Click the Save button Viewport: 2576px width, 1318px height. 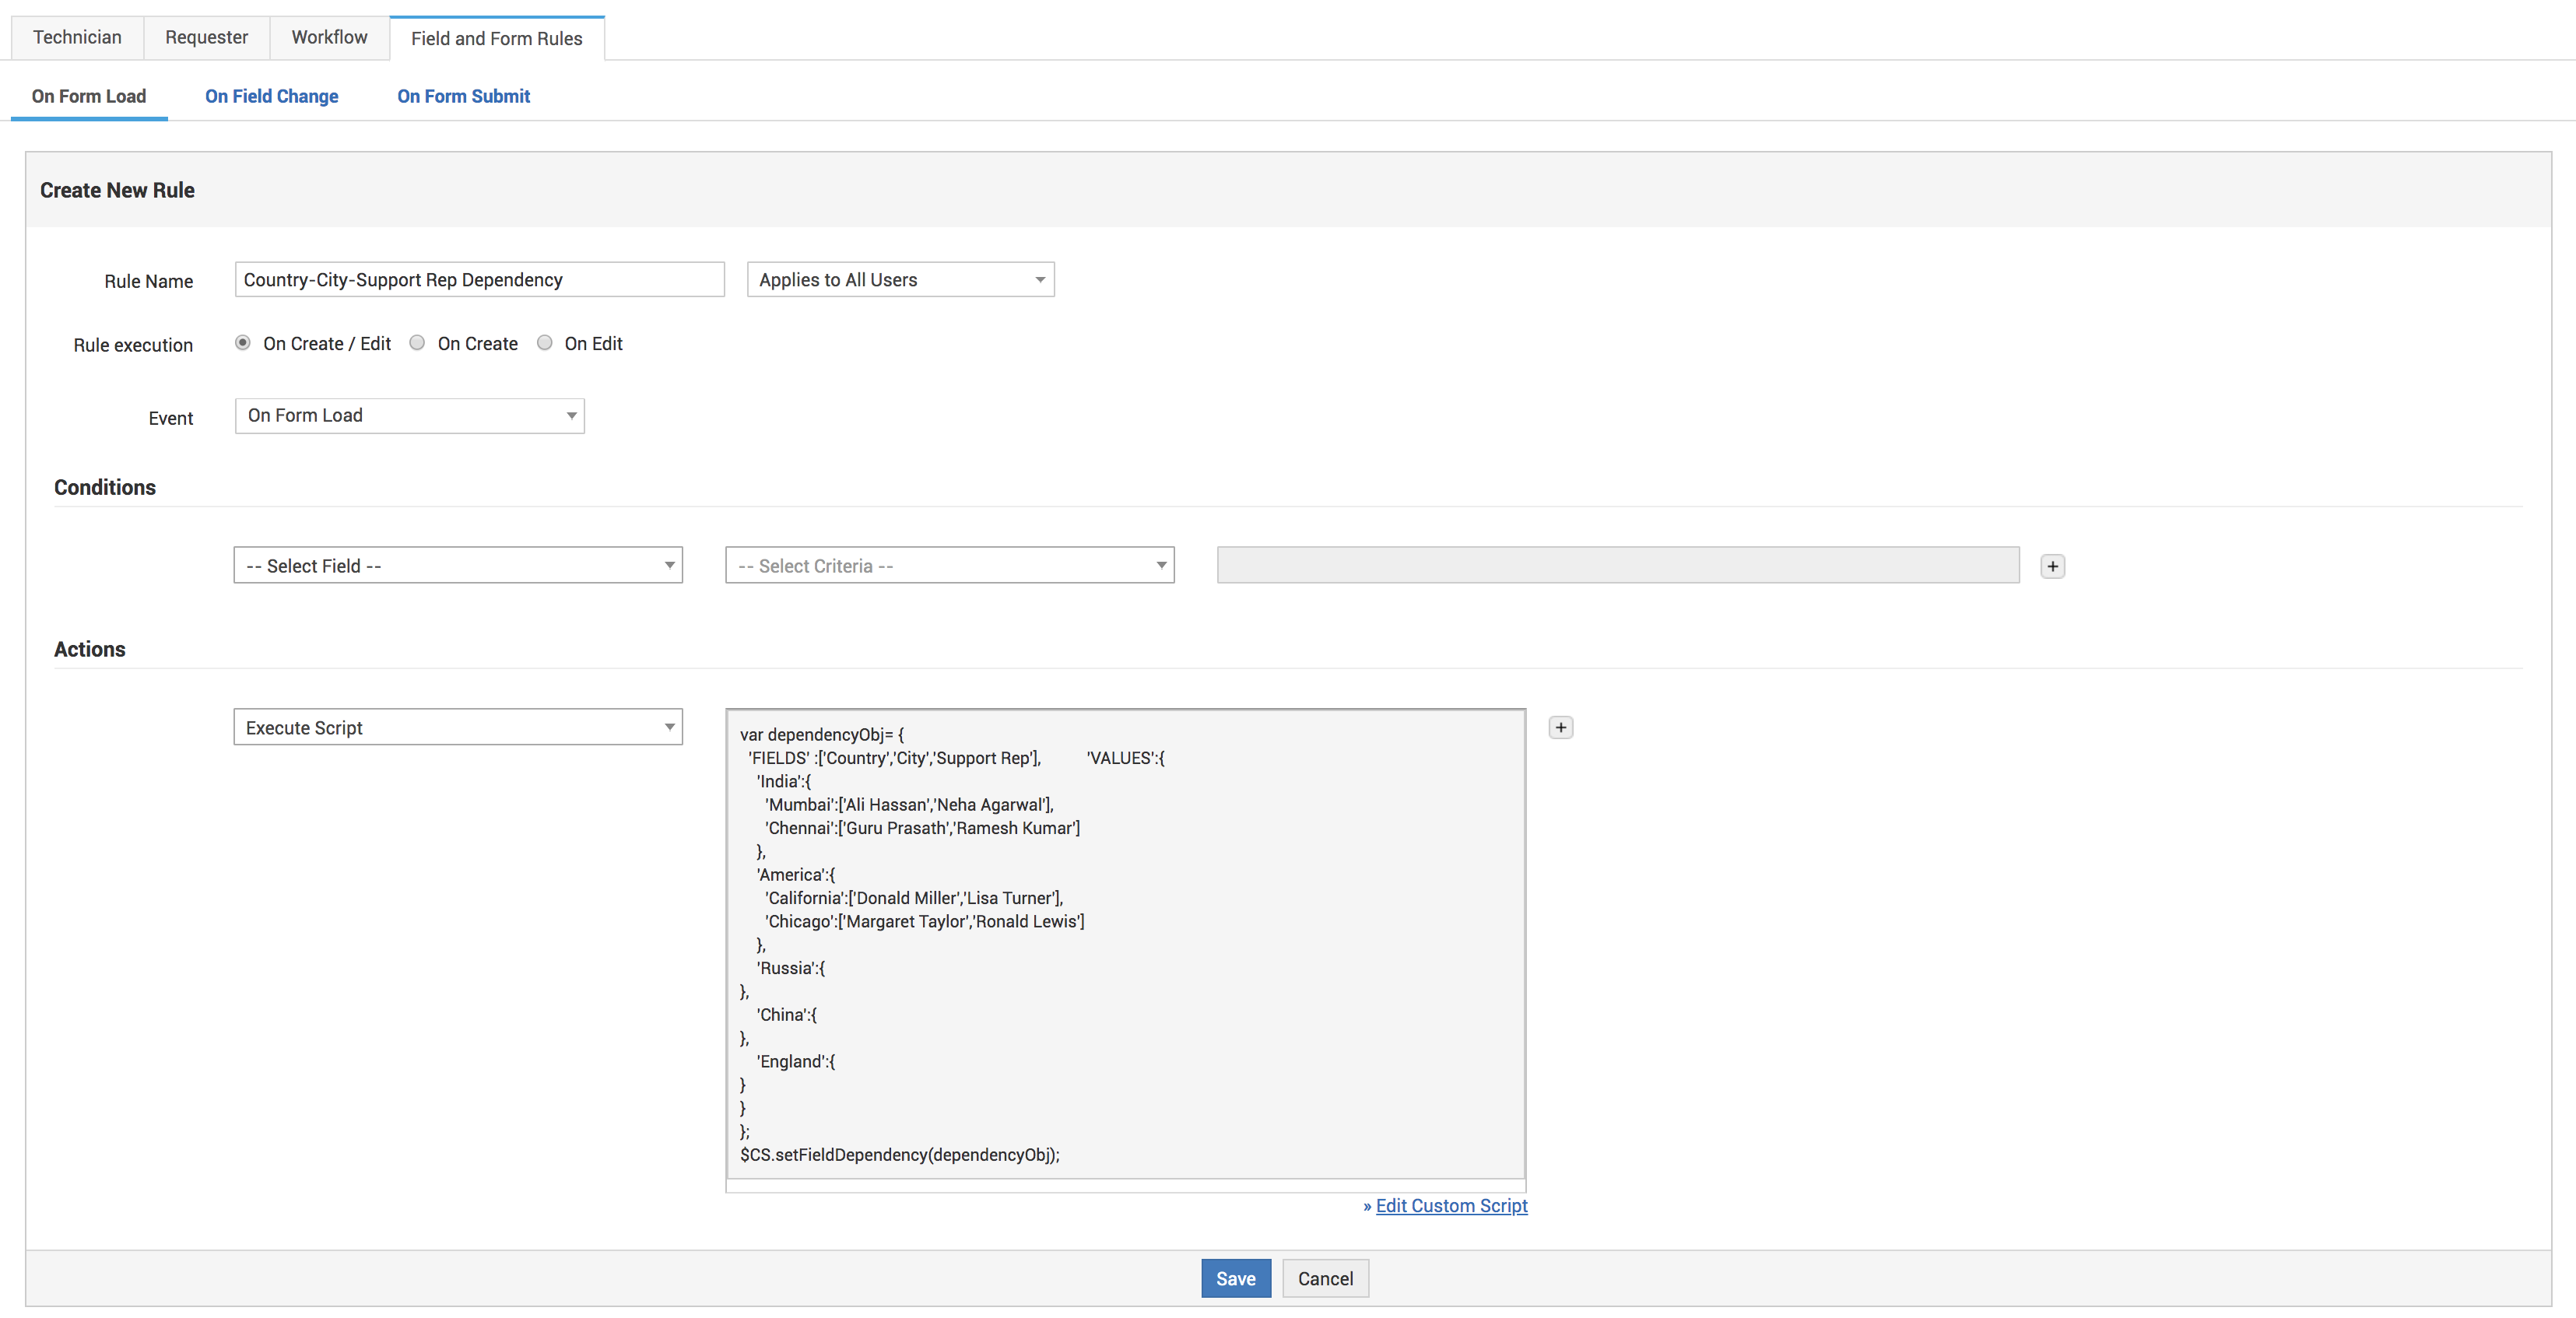coord(1236,1278)
